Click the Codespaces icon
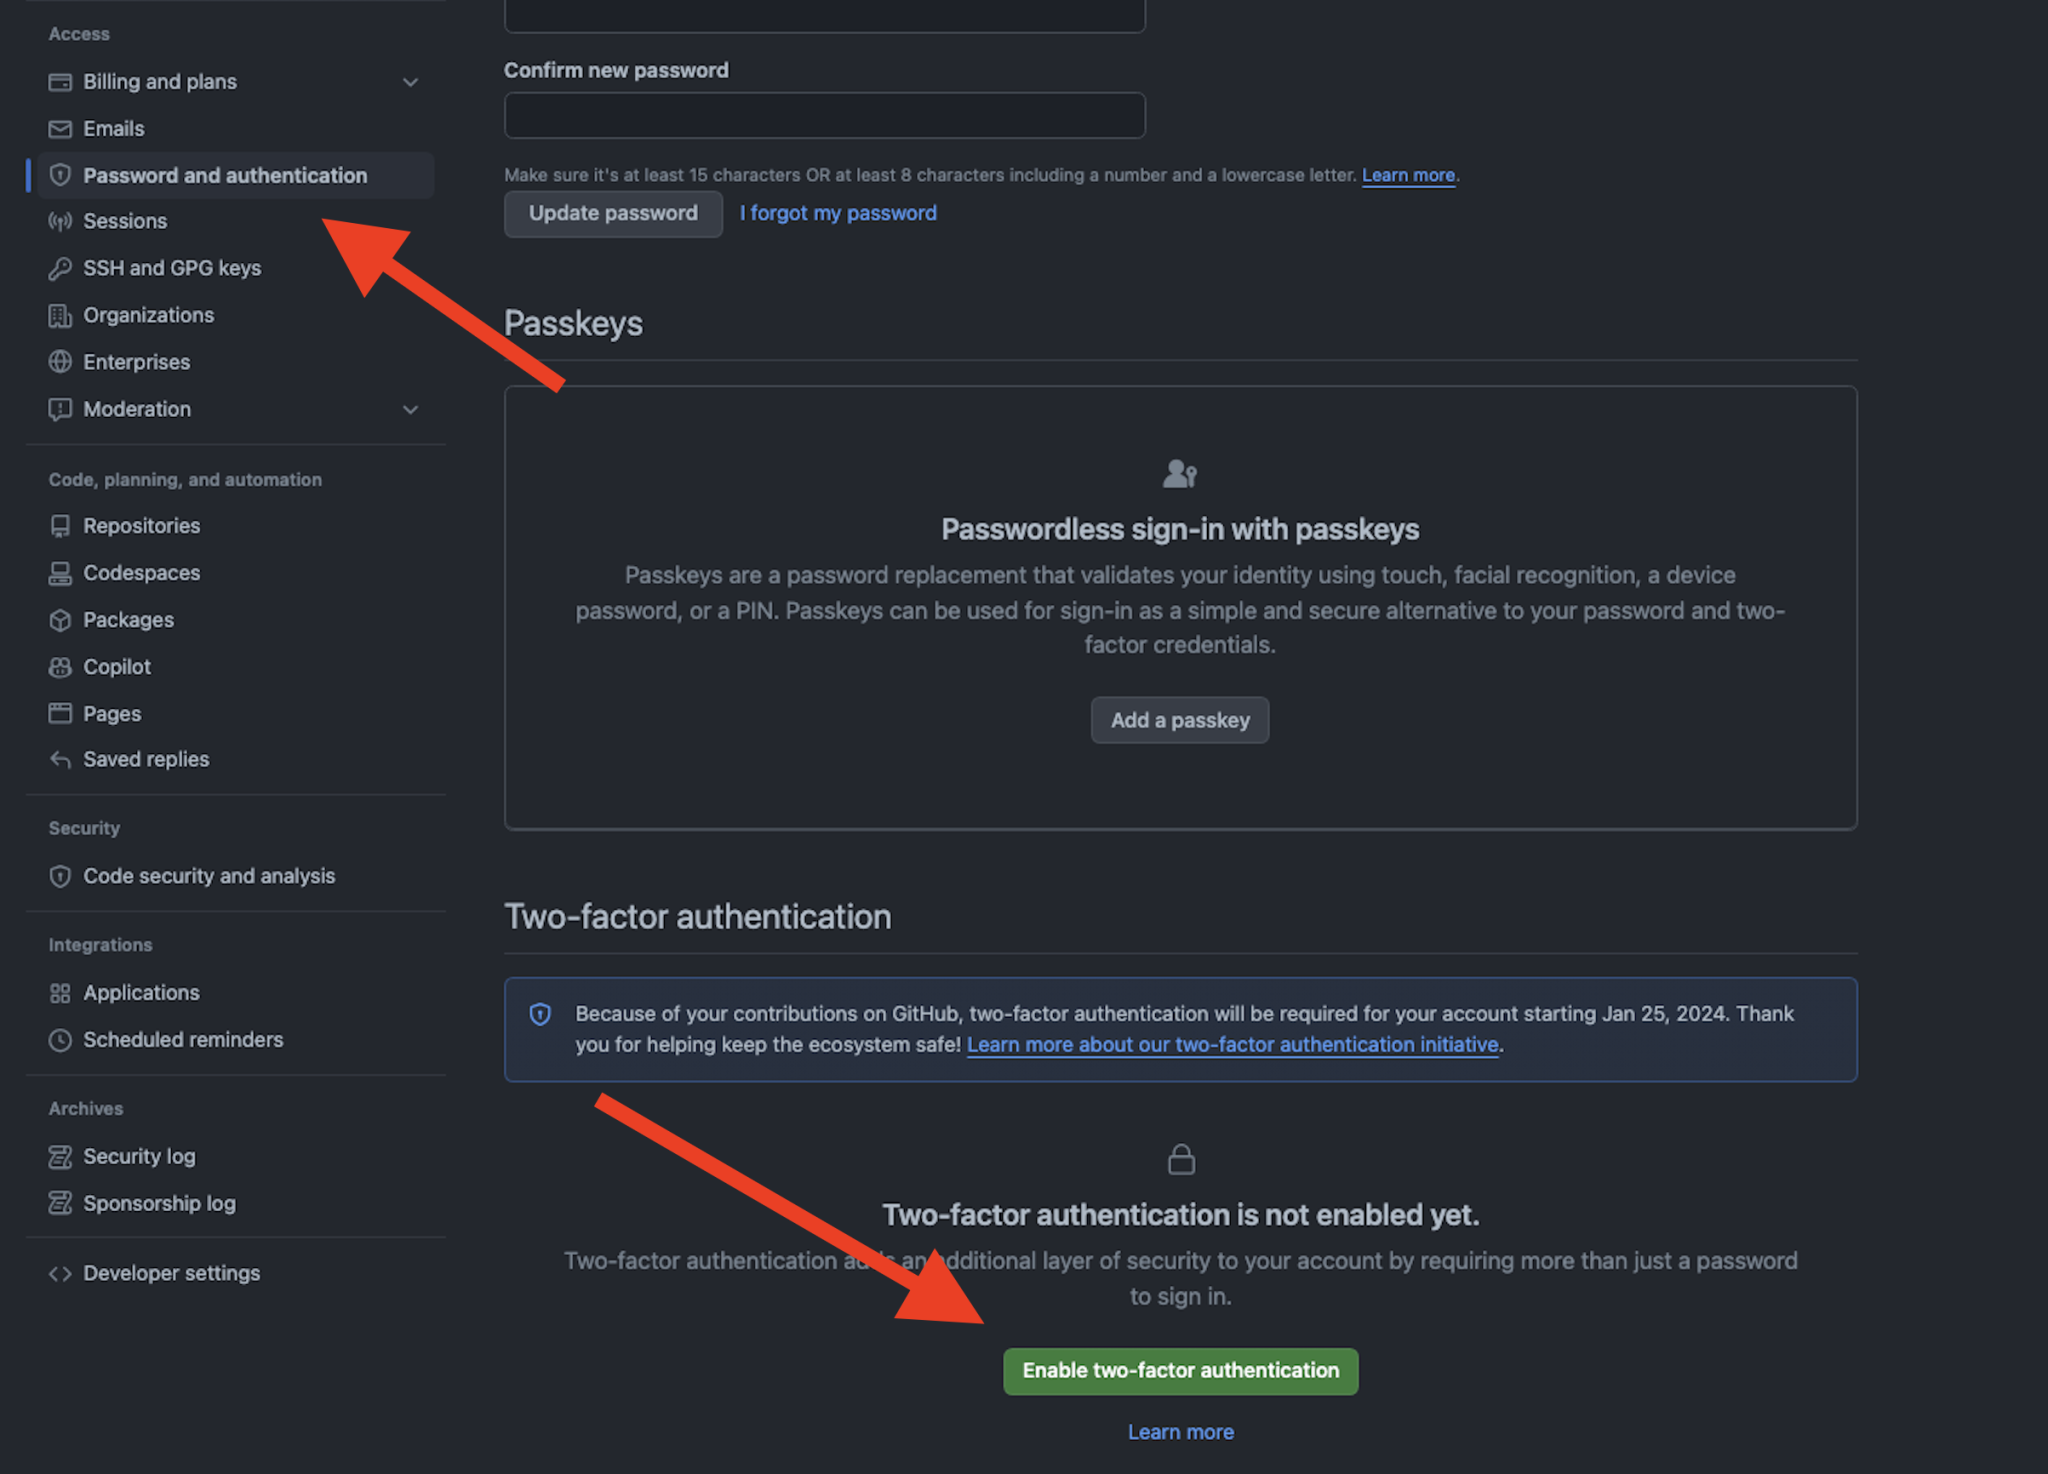Viewport: 2048px width, 1474px height. click(61, 573)
